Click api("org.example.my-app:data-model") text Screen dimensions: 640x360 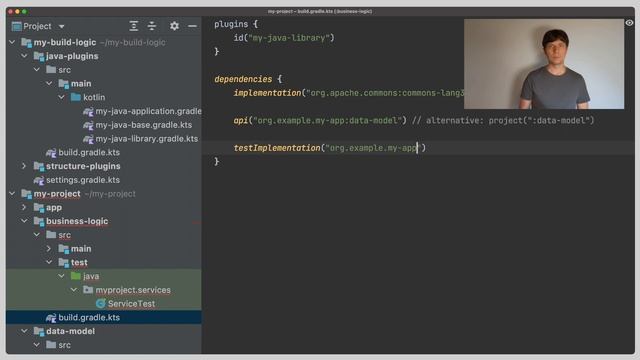coord(320,120)
